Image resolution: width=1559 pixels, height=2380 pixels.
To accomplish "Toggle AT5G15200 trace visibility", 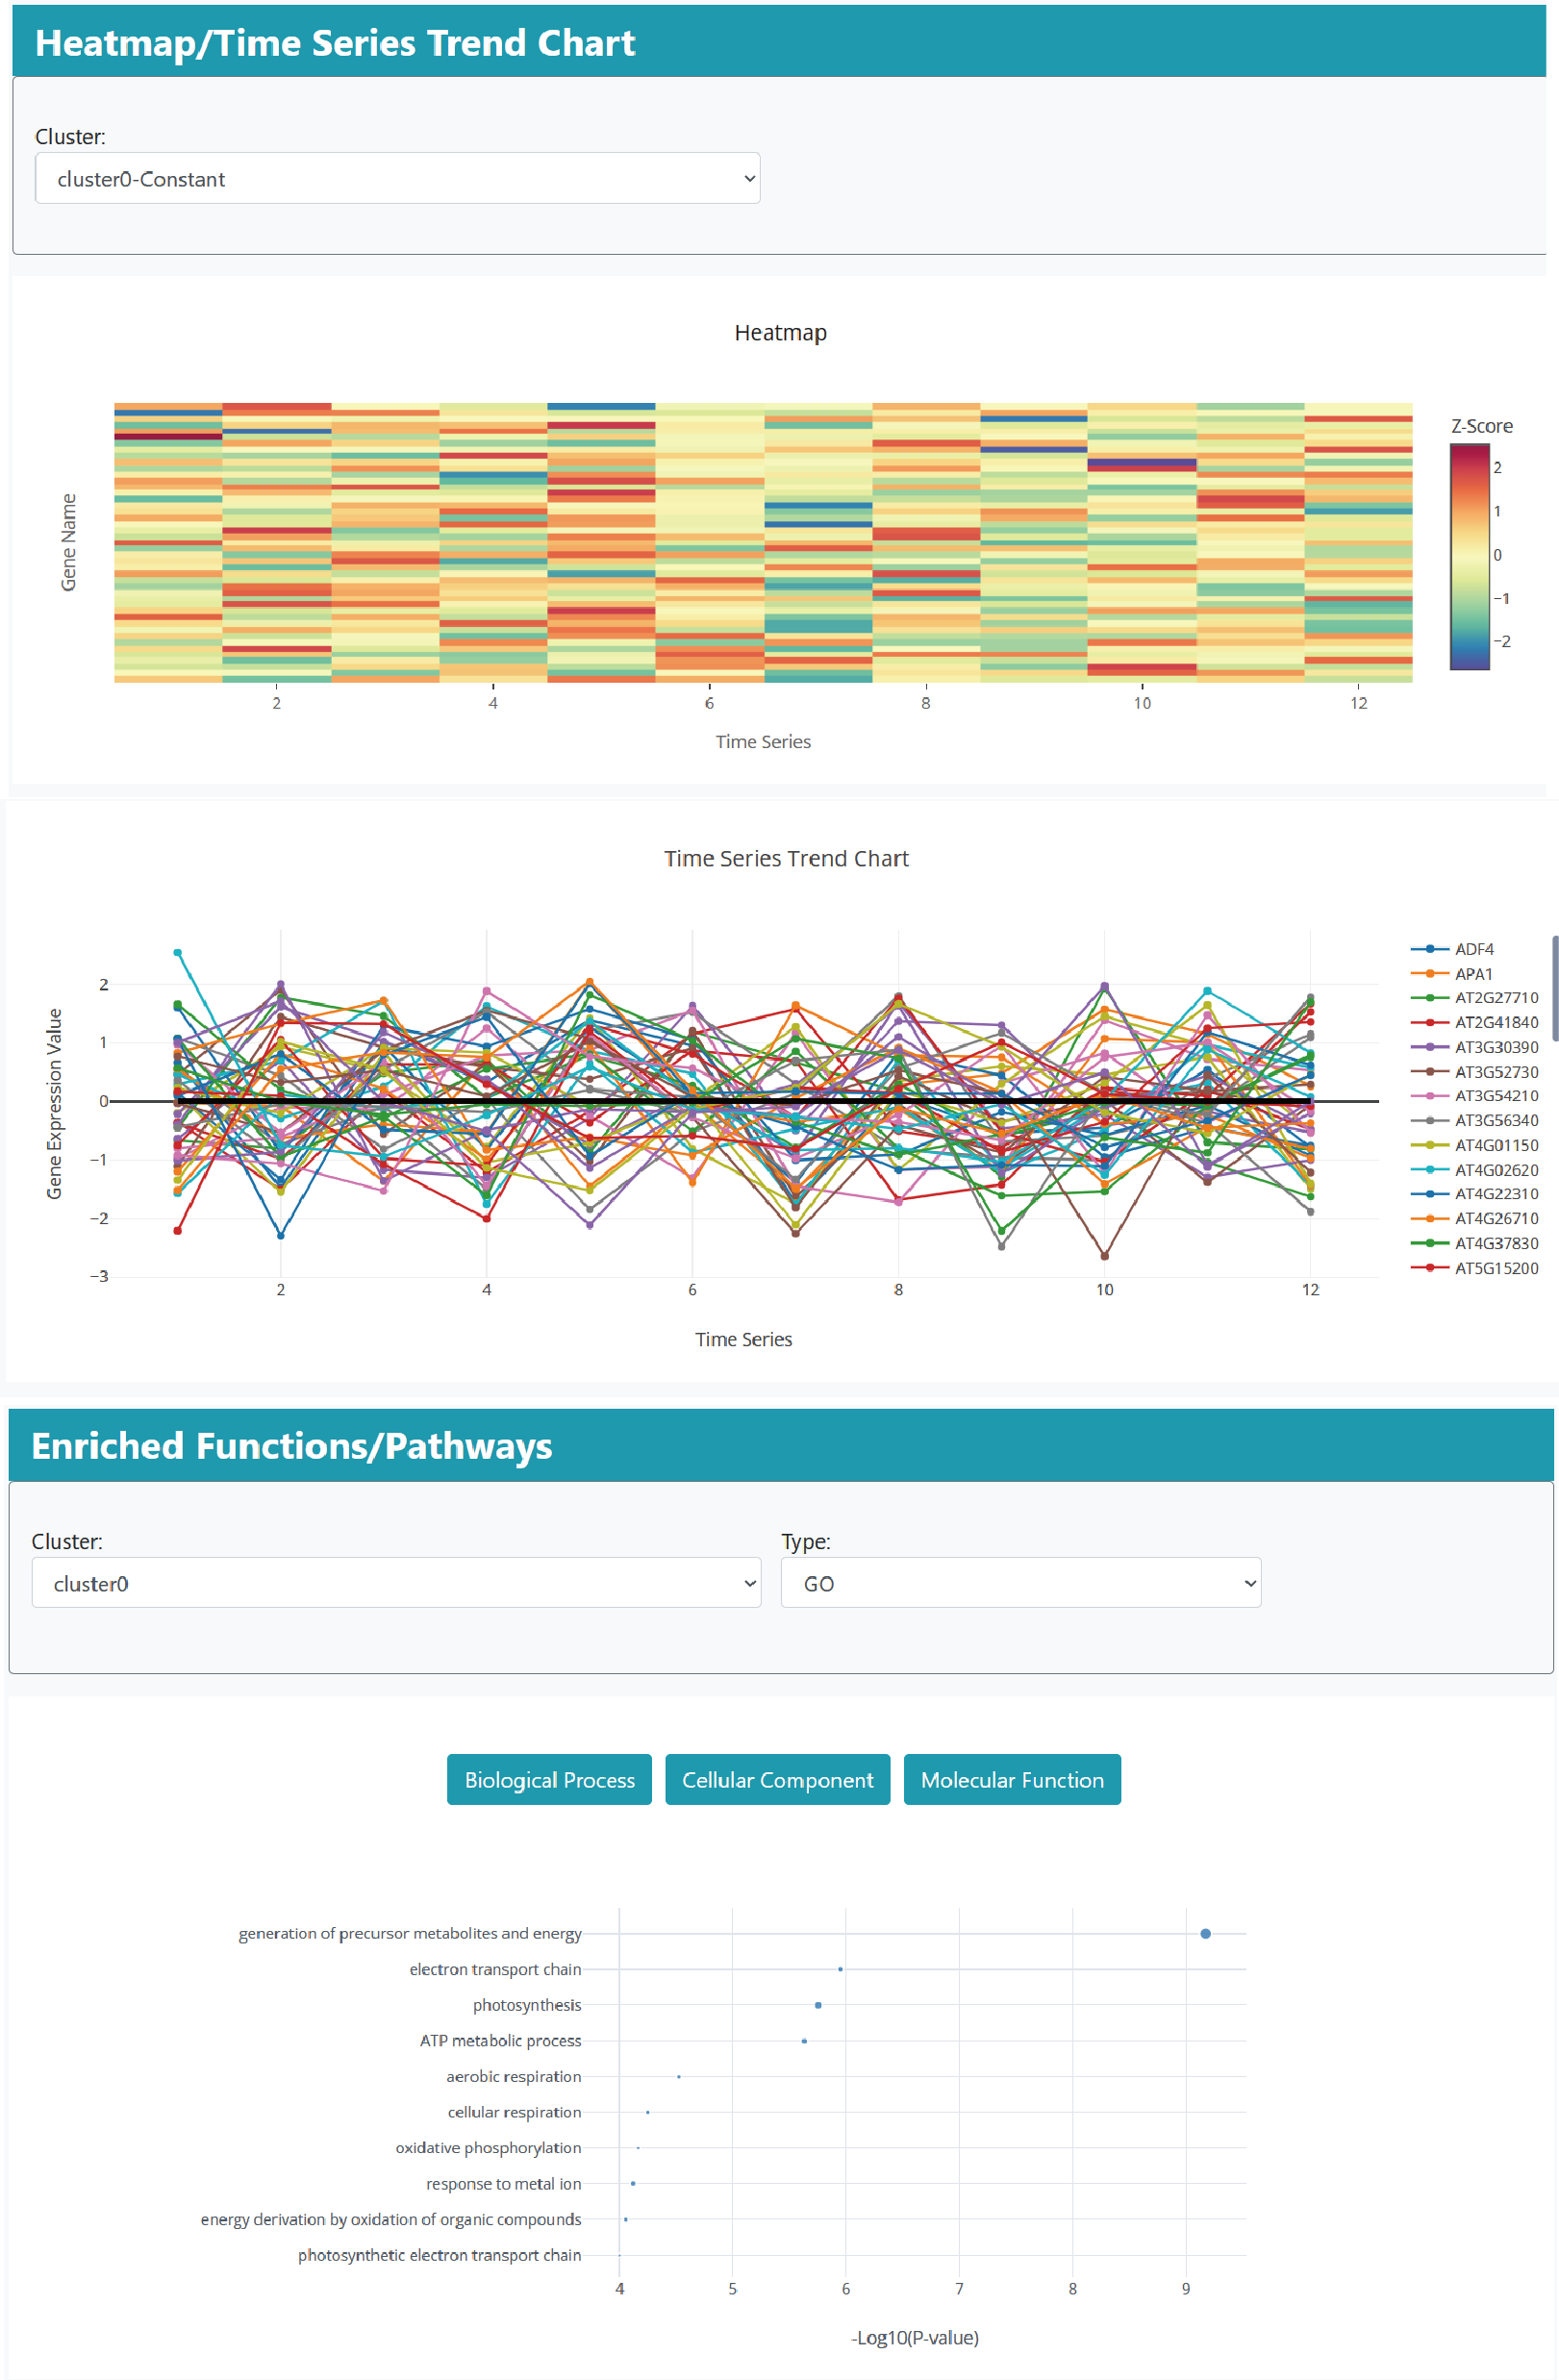I will coord(1495,1268).
